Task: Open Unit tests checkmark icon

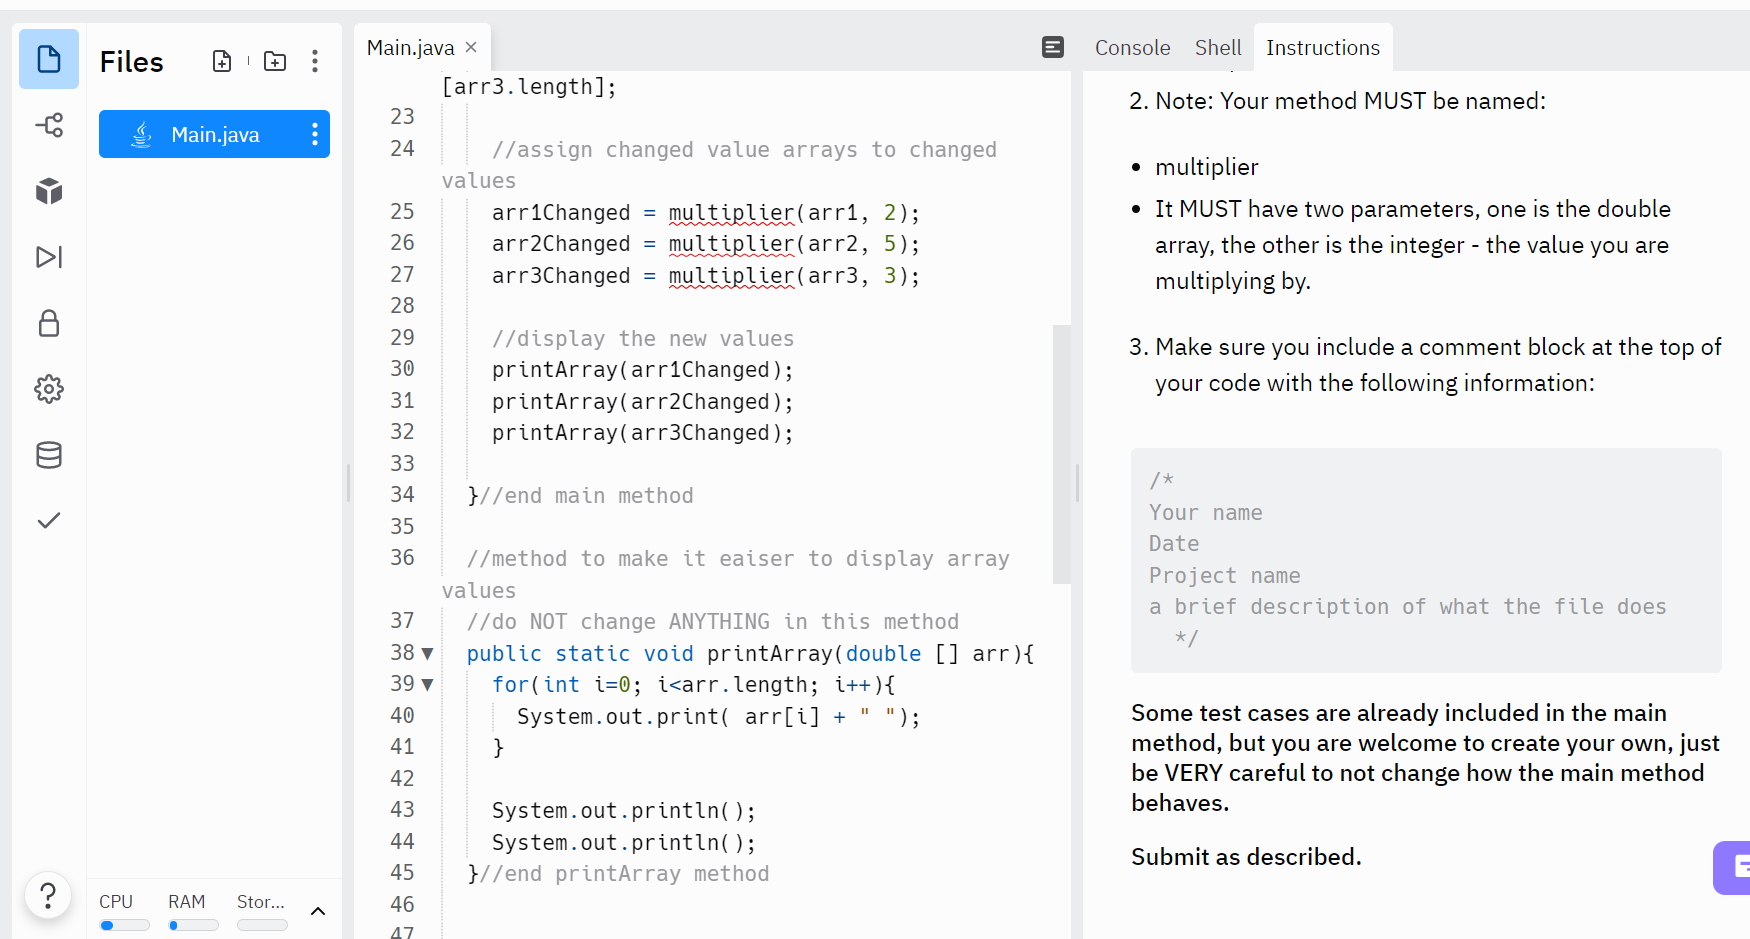Action: (x=49, y=520)
